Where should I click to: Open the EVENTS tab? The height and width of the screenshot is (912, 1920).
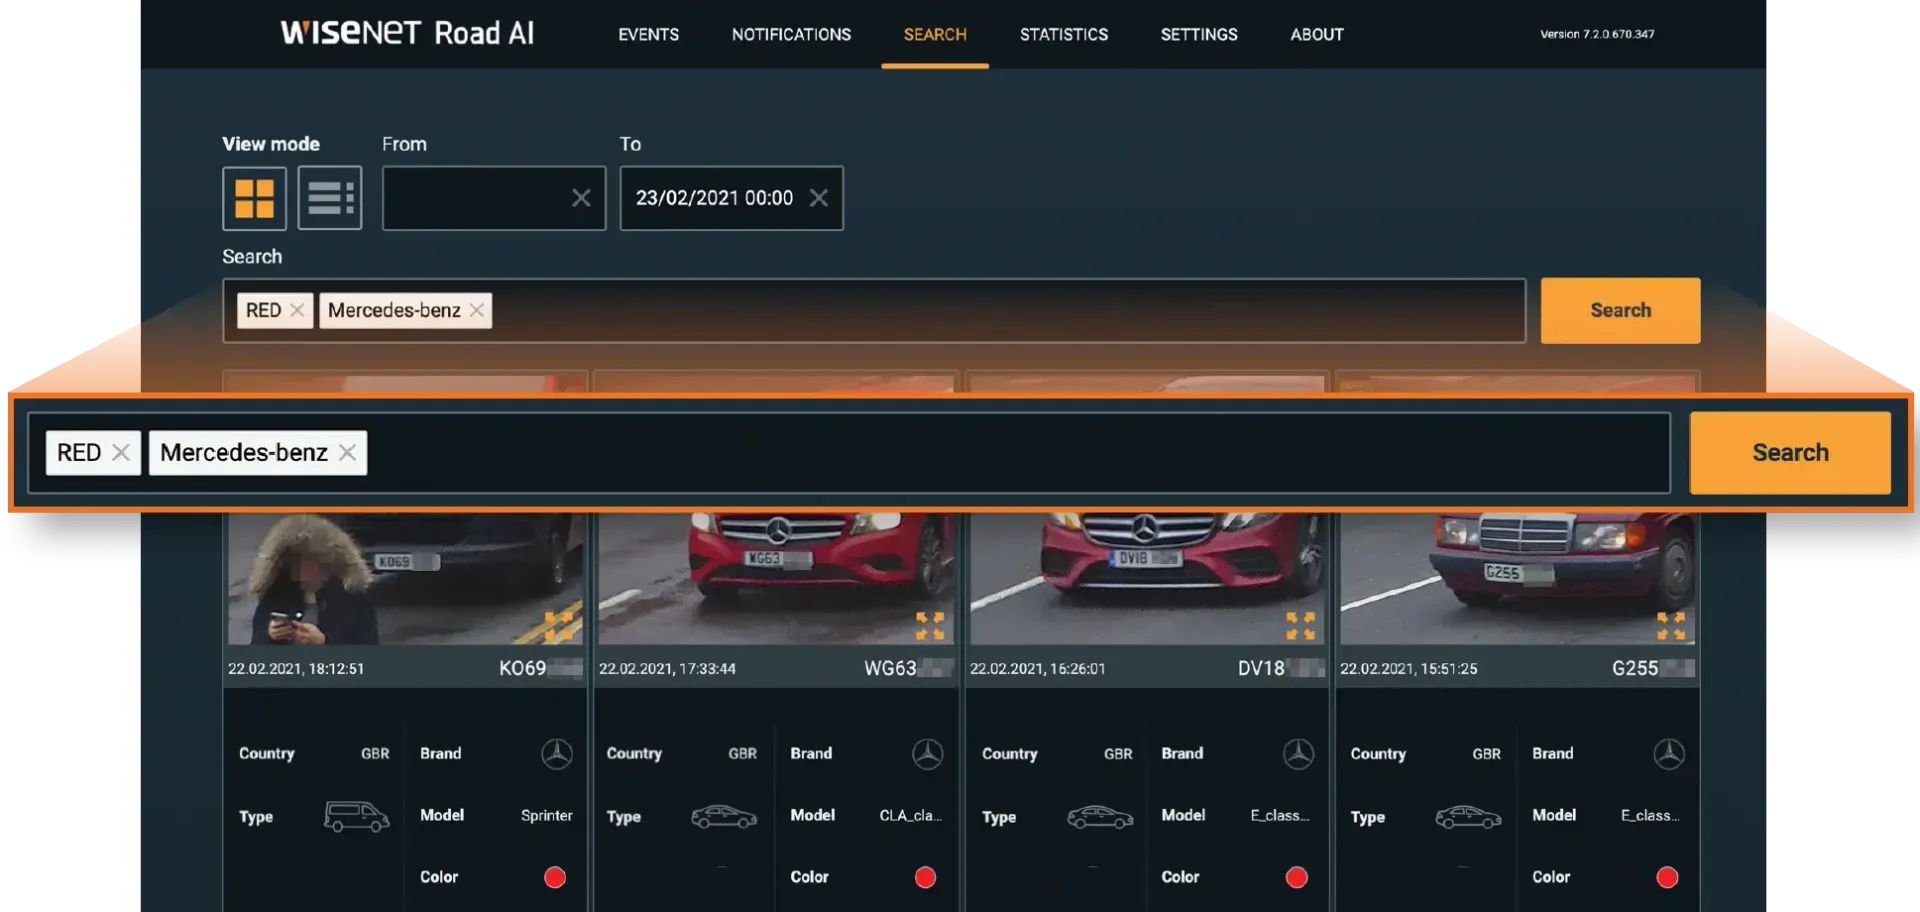coord(648,34)
